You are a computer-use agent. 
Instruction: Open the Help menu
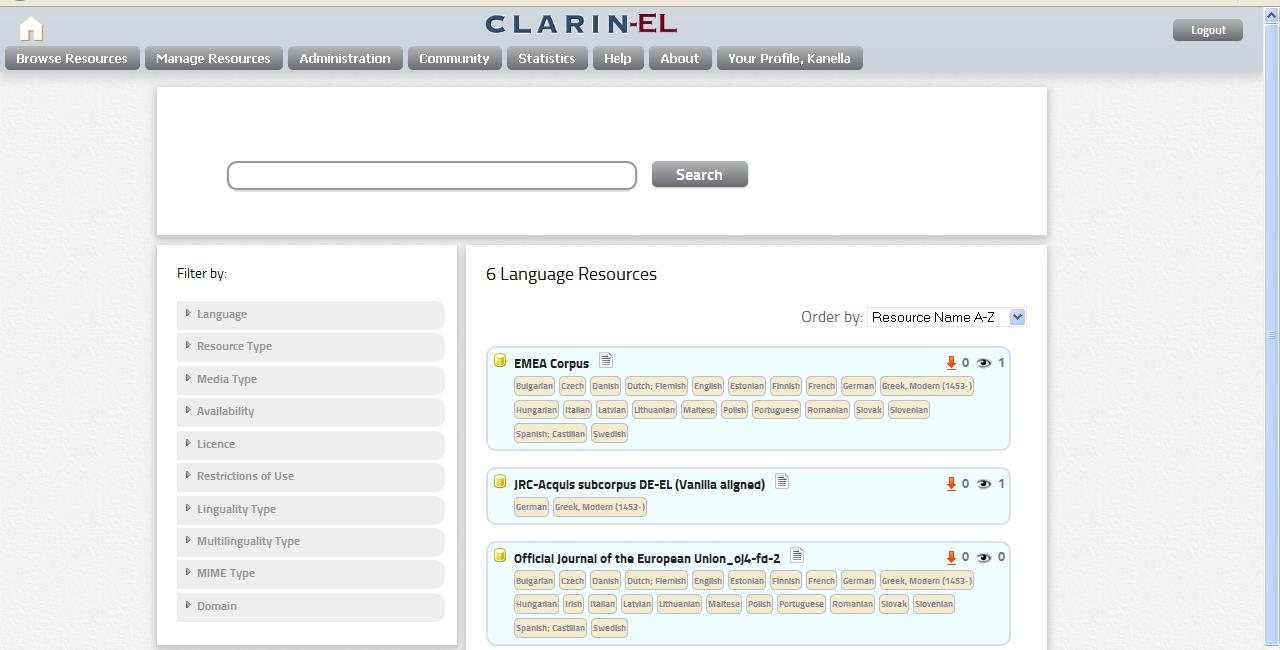click(618, 58)
